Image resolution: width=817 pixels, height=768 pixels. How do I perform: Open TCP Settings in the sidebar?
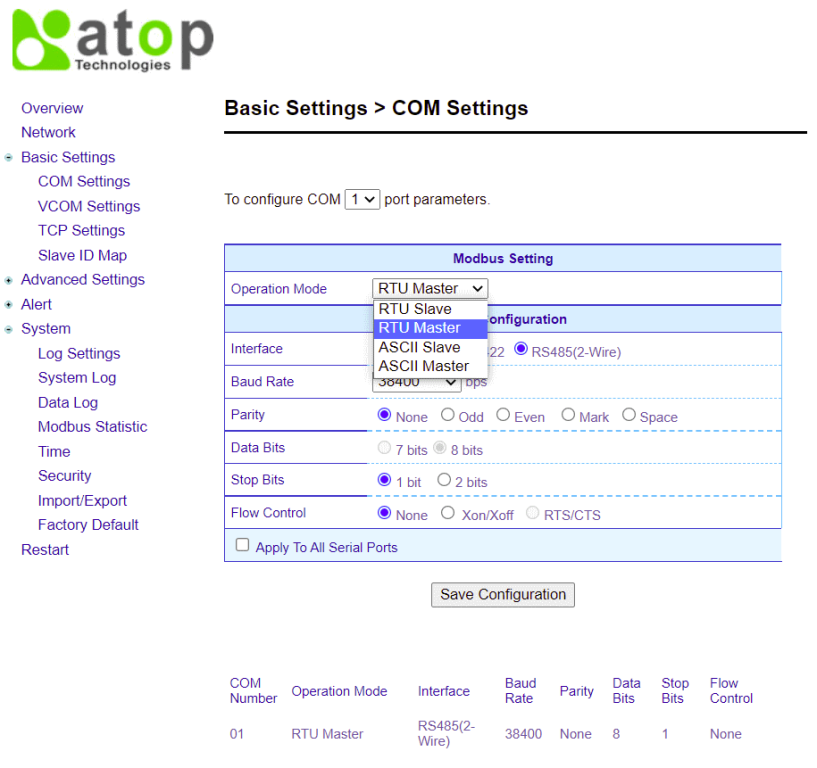tap(81, 230)
